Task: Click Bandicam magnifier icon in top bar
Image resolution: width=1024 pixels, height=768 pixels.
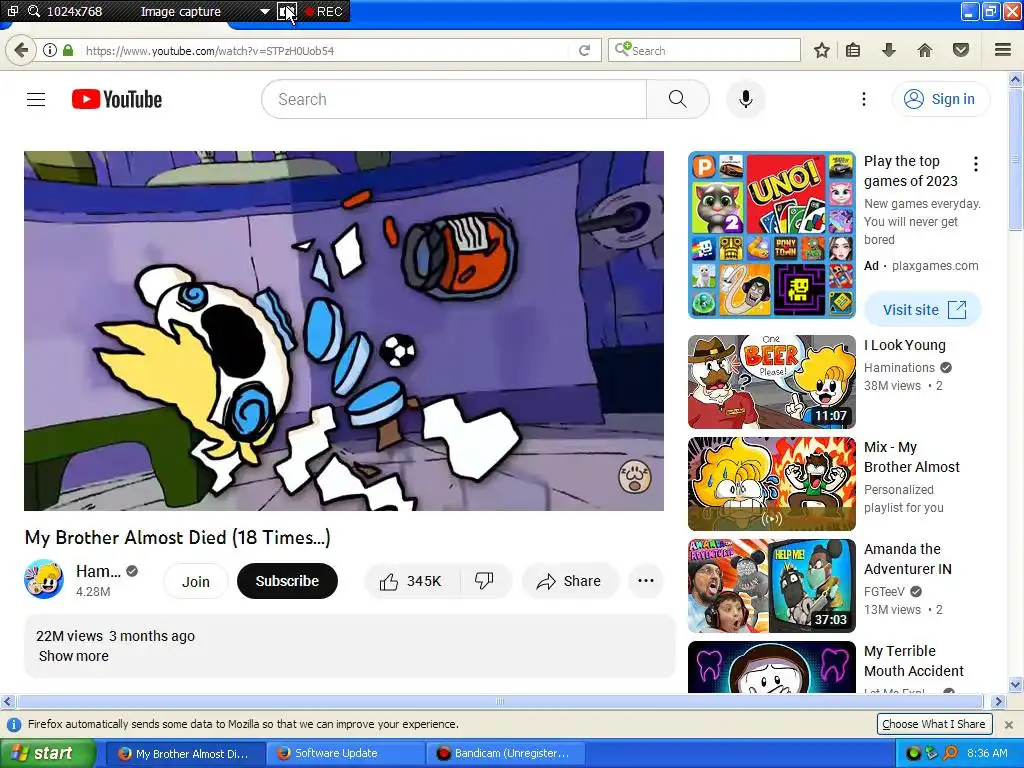Action: pyautogui.click(x=34, y=11)
